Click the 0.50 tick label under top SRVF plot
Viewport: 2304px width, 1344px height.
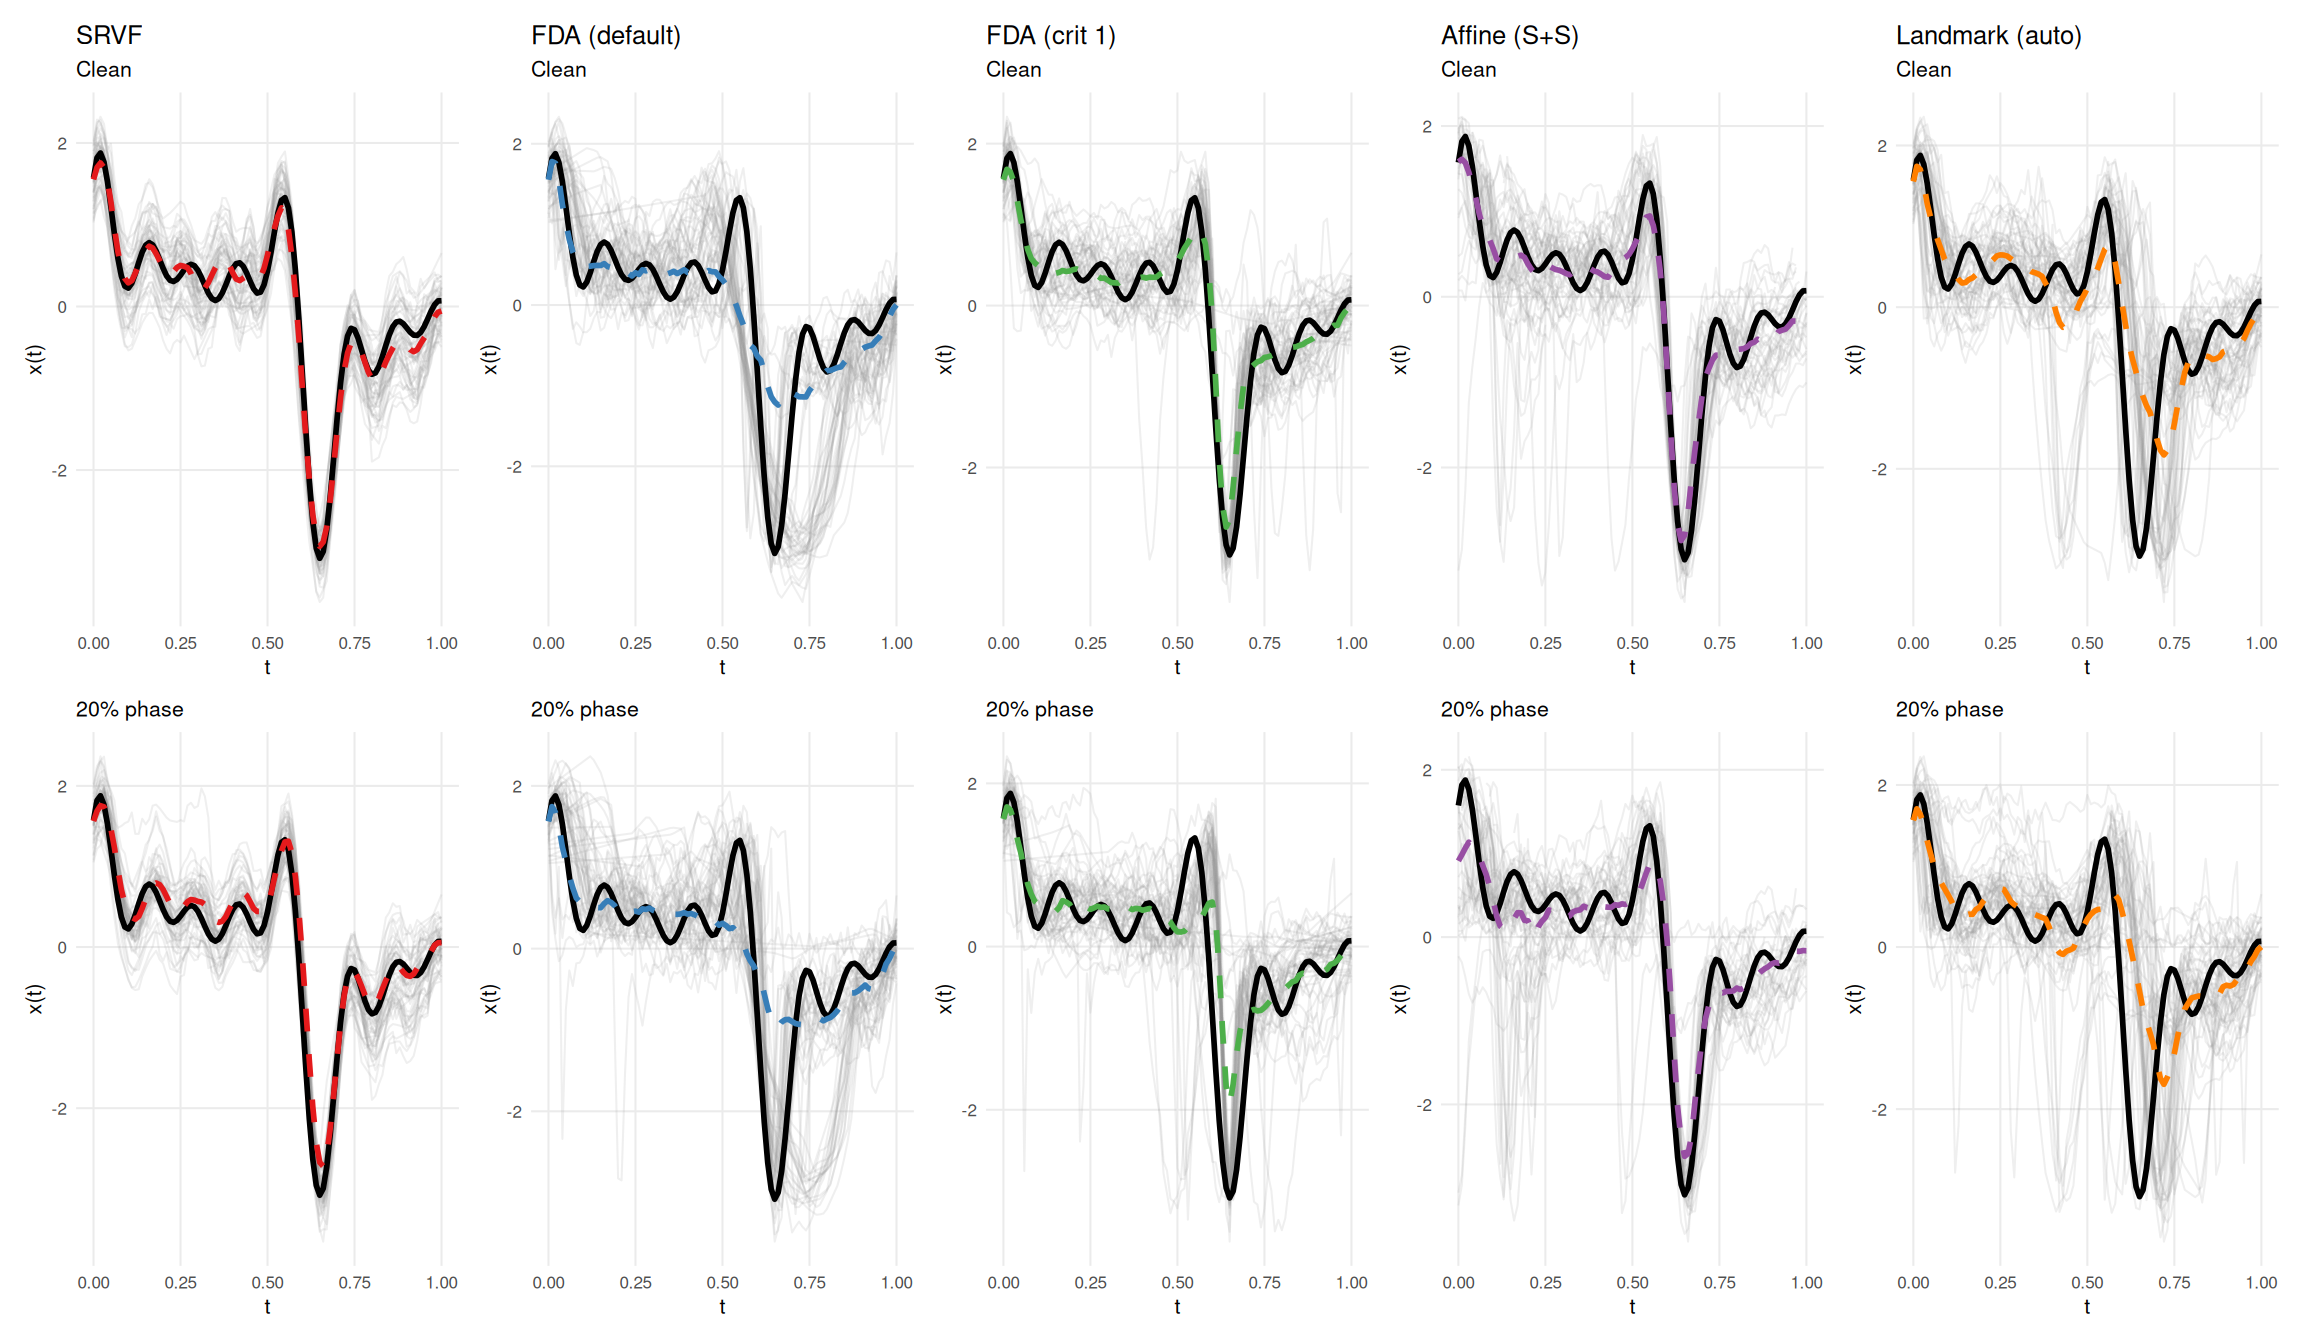[267, 644]
